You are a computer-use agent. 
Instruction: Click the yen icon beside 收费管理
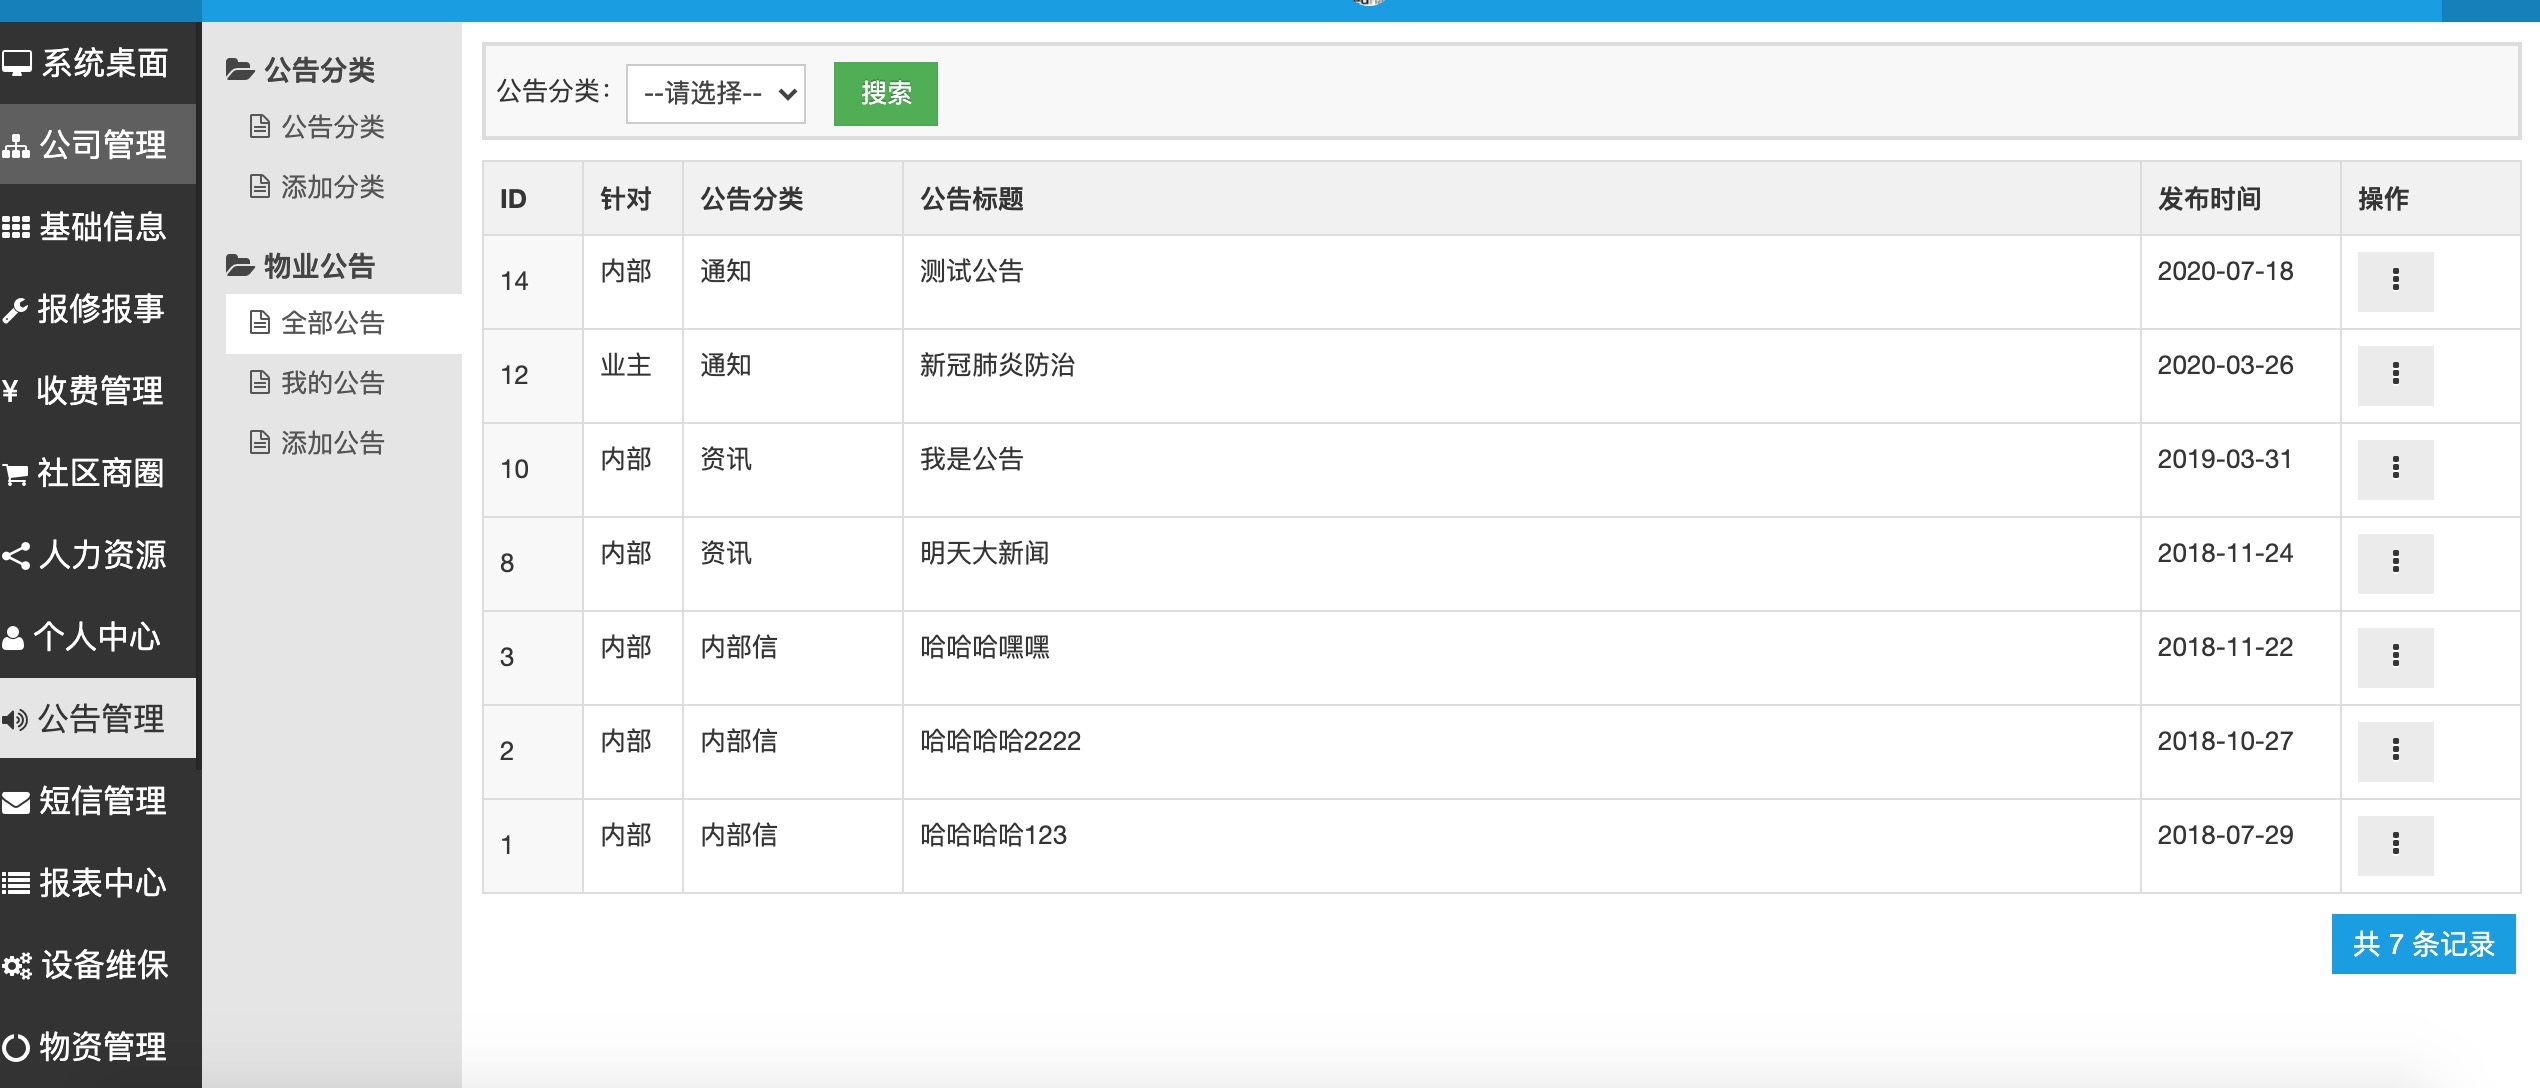coord(11,391)
